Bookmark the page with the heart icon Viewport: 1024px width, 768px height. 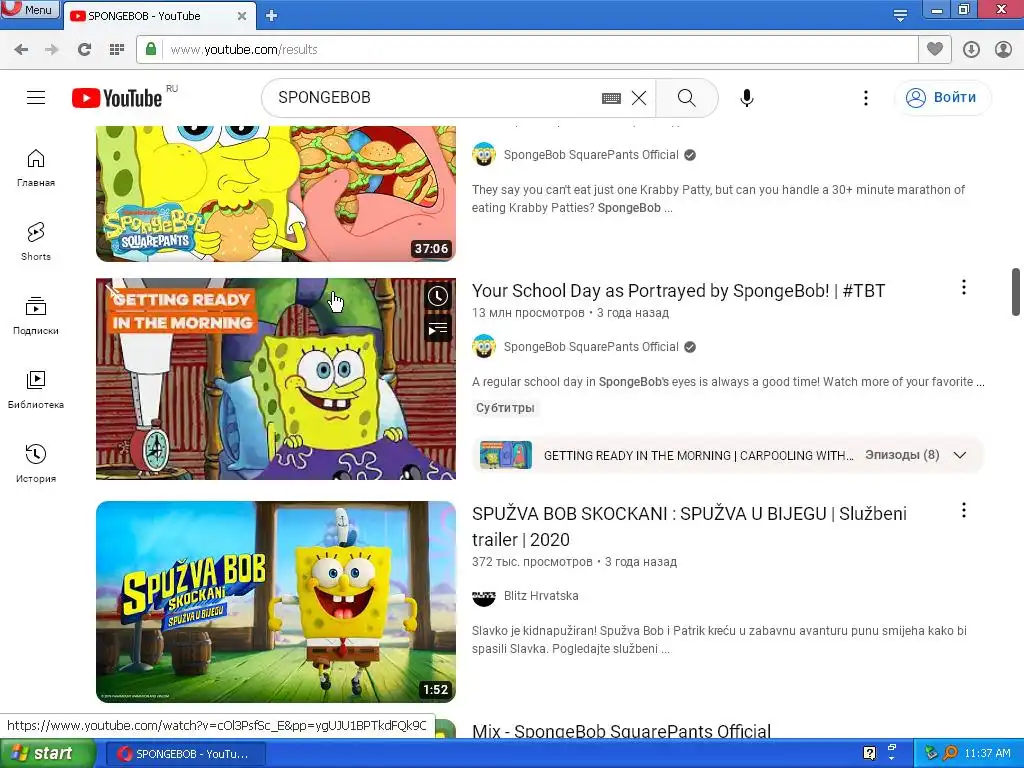click(935, 49)
